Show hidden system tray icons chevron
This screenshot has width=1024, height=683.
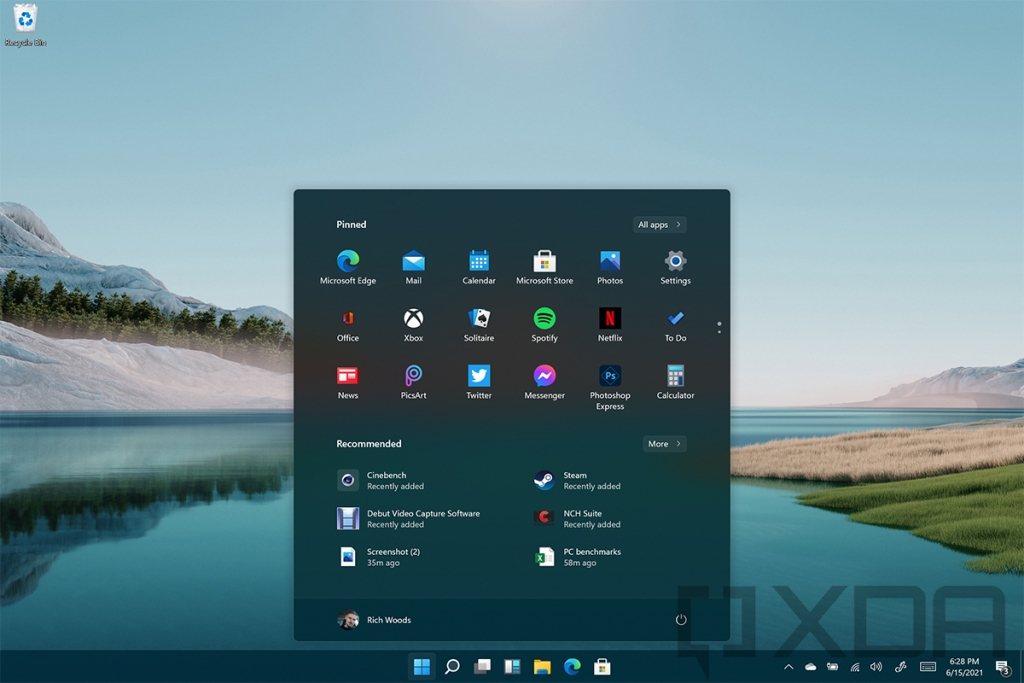pos(788,667)
